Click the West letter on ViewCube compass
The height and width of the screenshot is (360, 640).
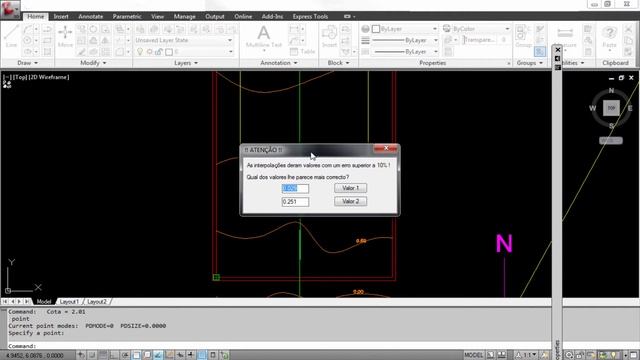click(592, 108)
